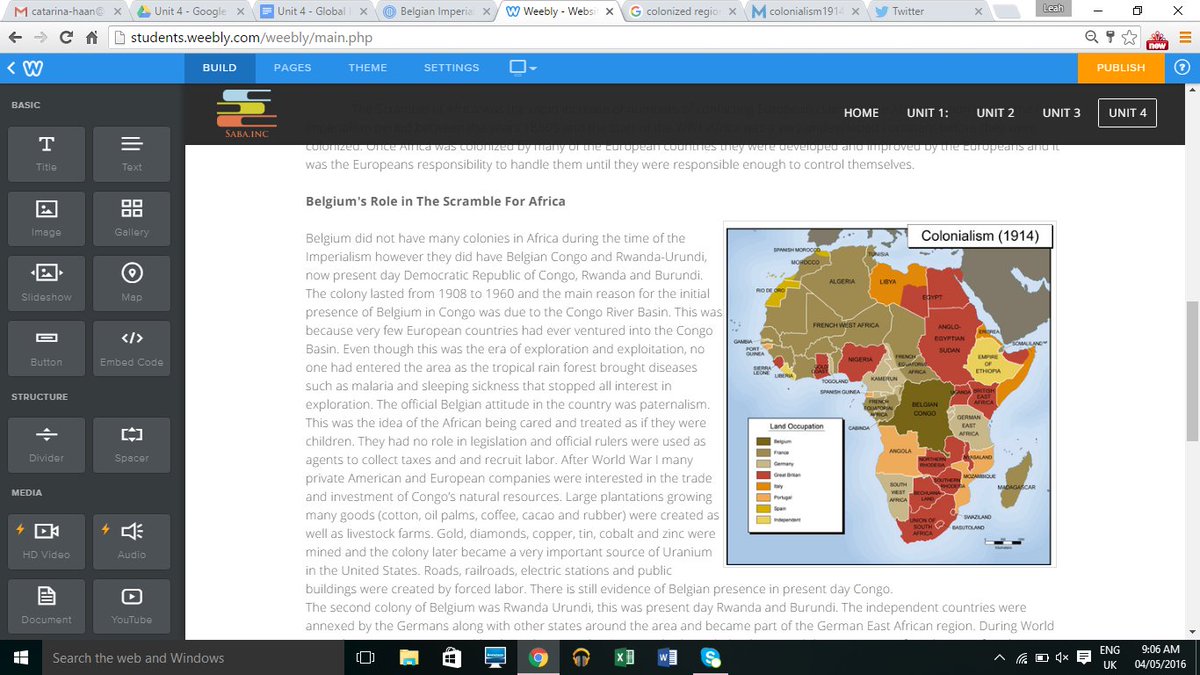Pick the Image element
1200x675 pixels.
click(46, 217)
